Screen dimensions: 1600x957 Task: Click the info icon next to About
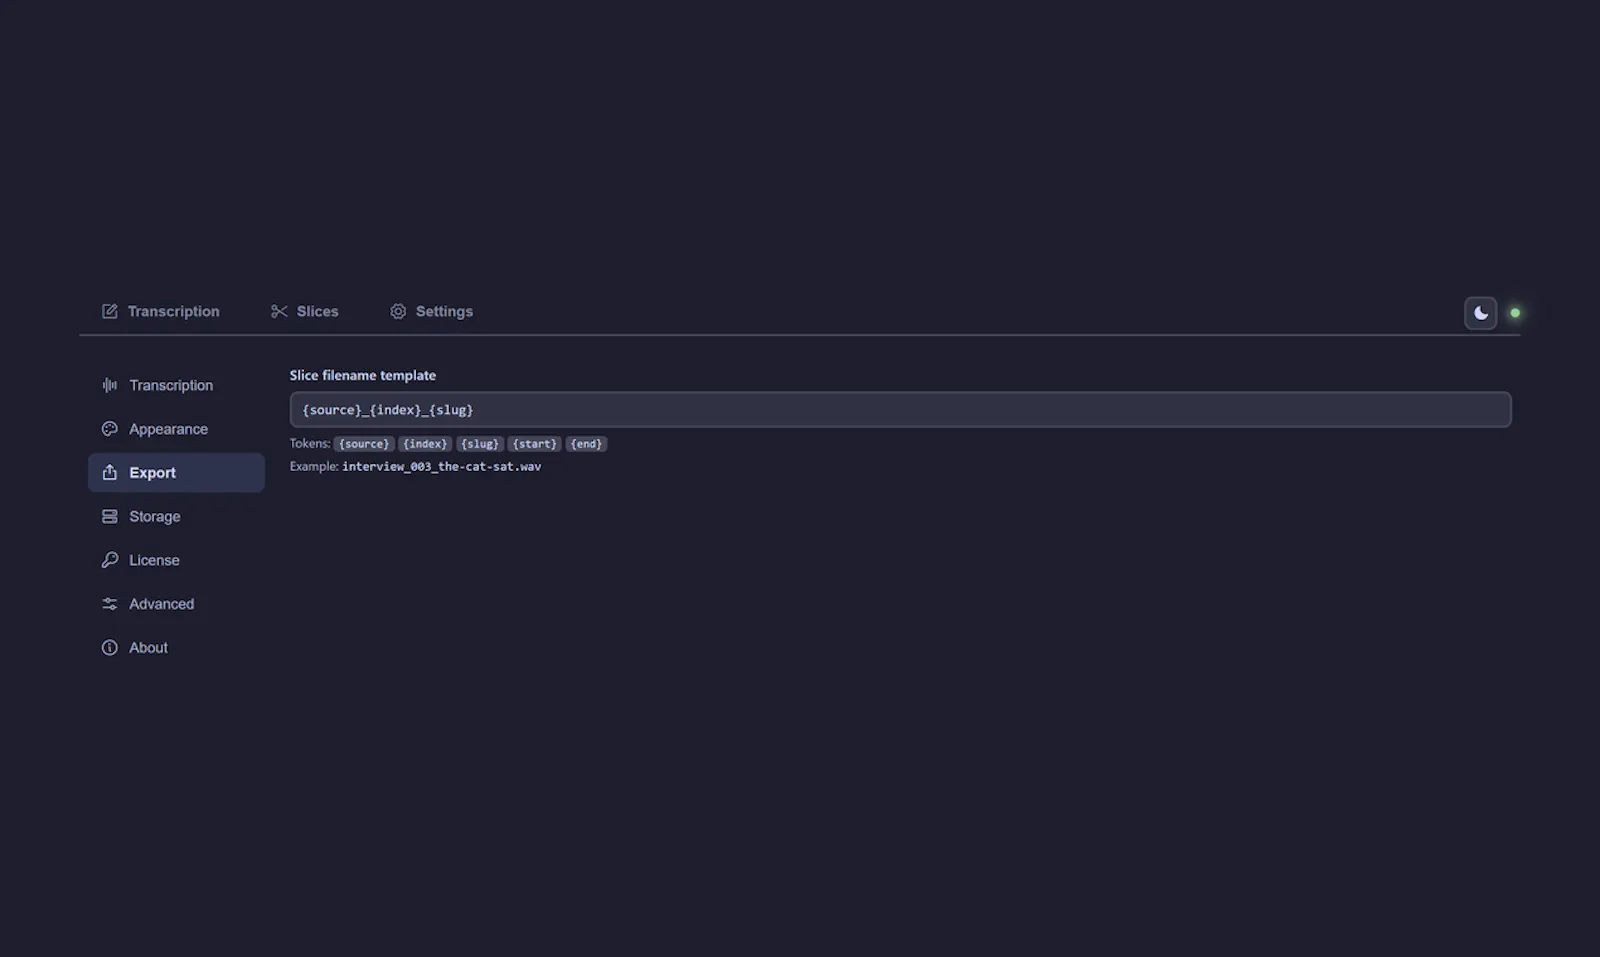[x=110, y=648]
